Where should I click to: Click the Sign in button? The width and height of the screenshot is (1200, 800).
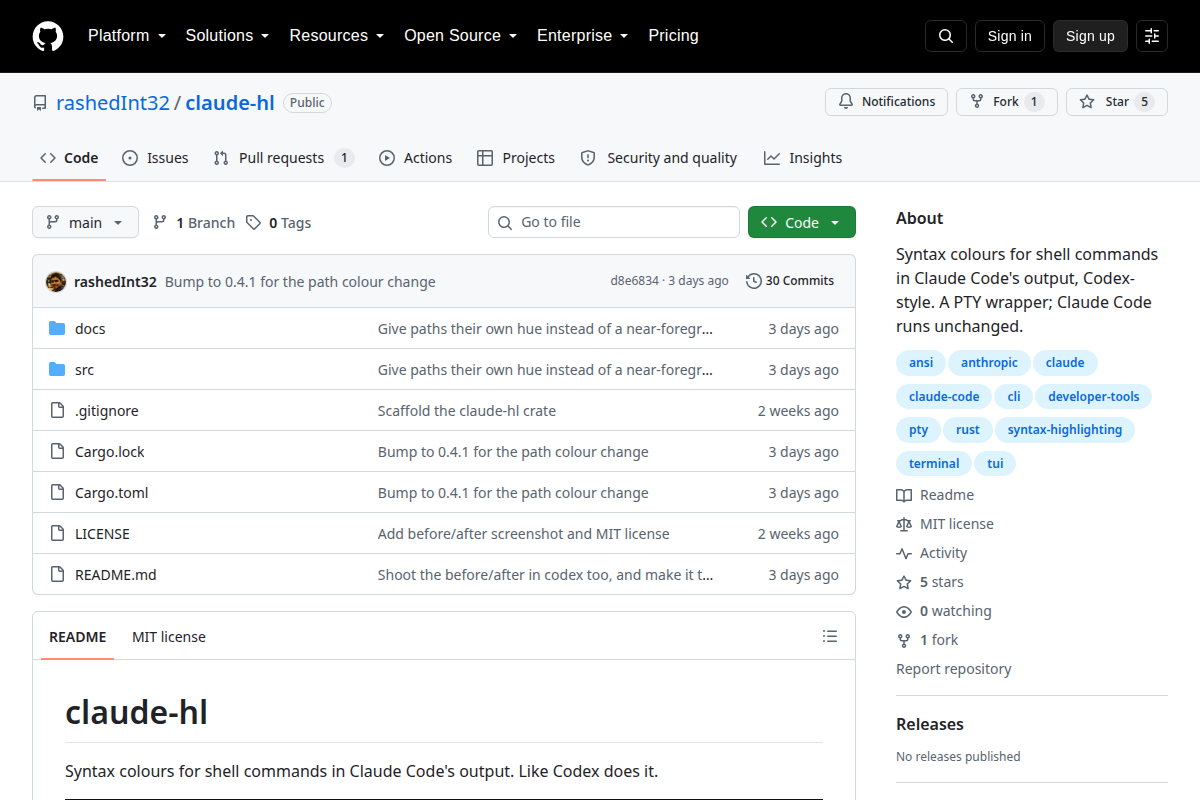pyautogui.click(x=1010, y=36)
